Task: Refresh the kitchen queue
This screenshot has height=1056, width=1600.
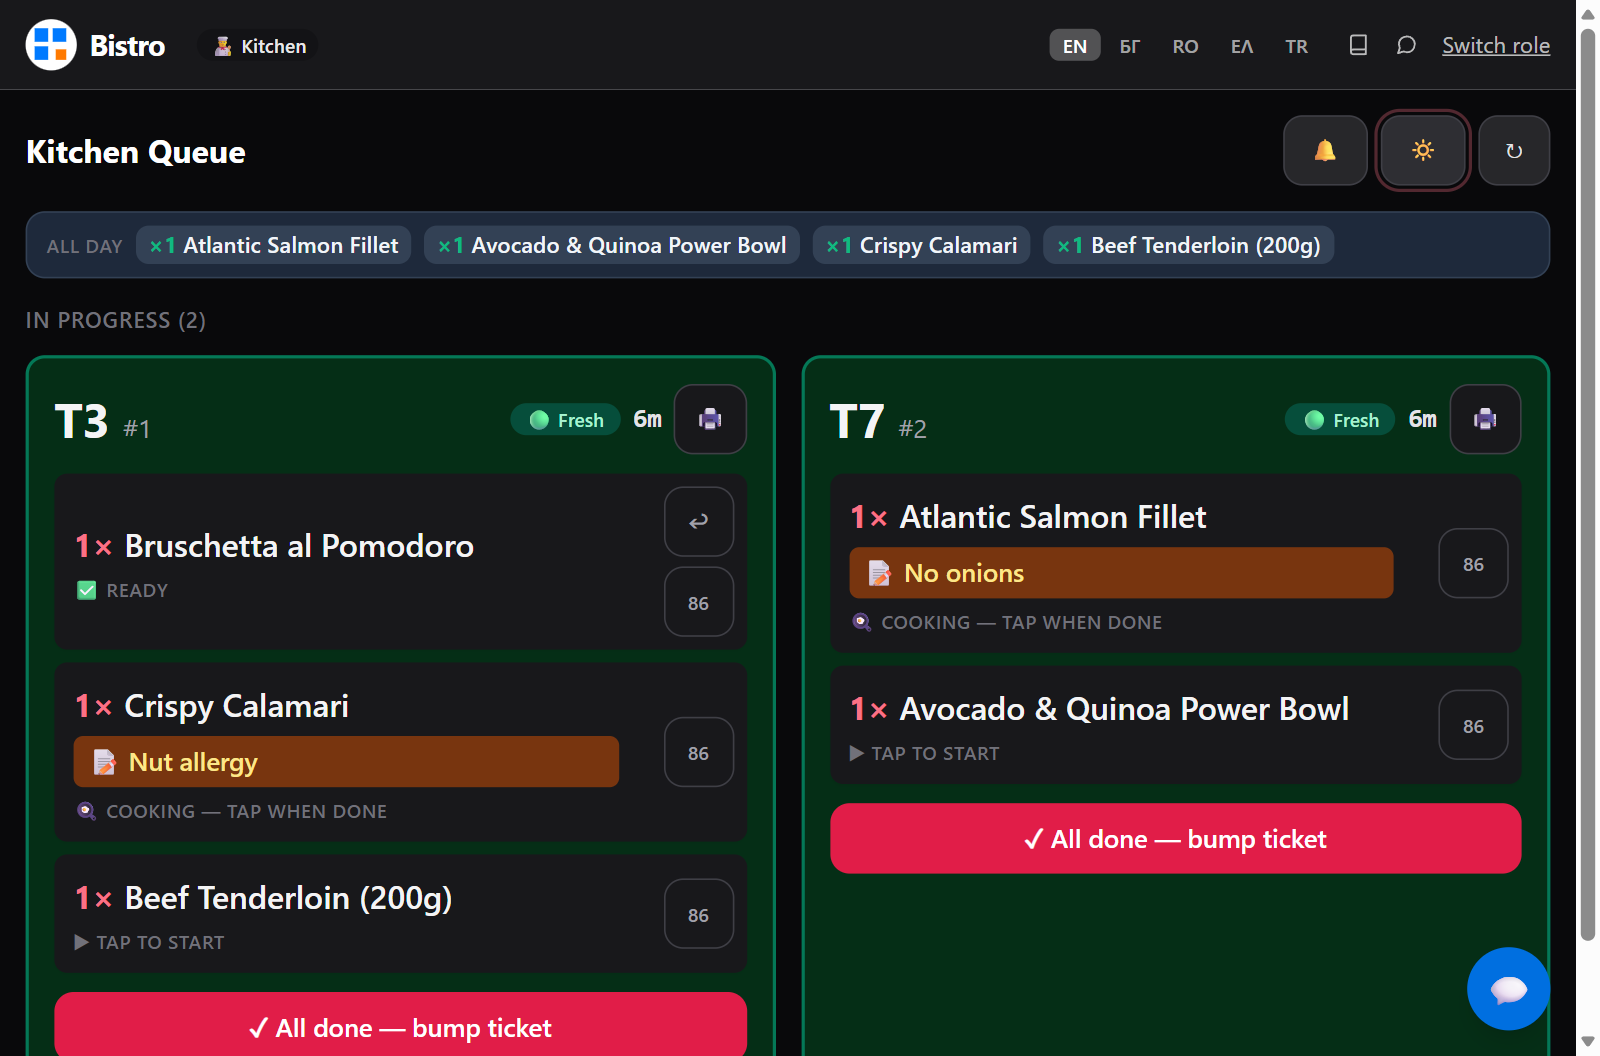Action: click(1514, 150)
